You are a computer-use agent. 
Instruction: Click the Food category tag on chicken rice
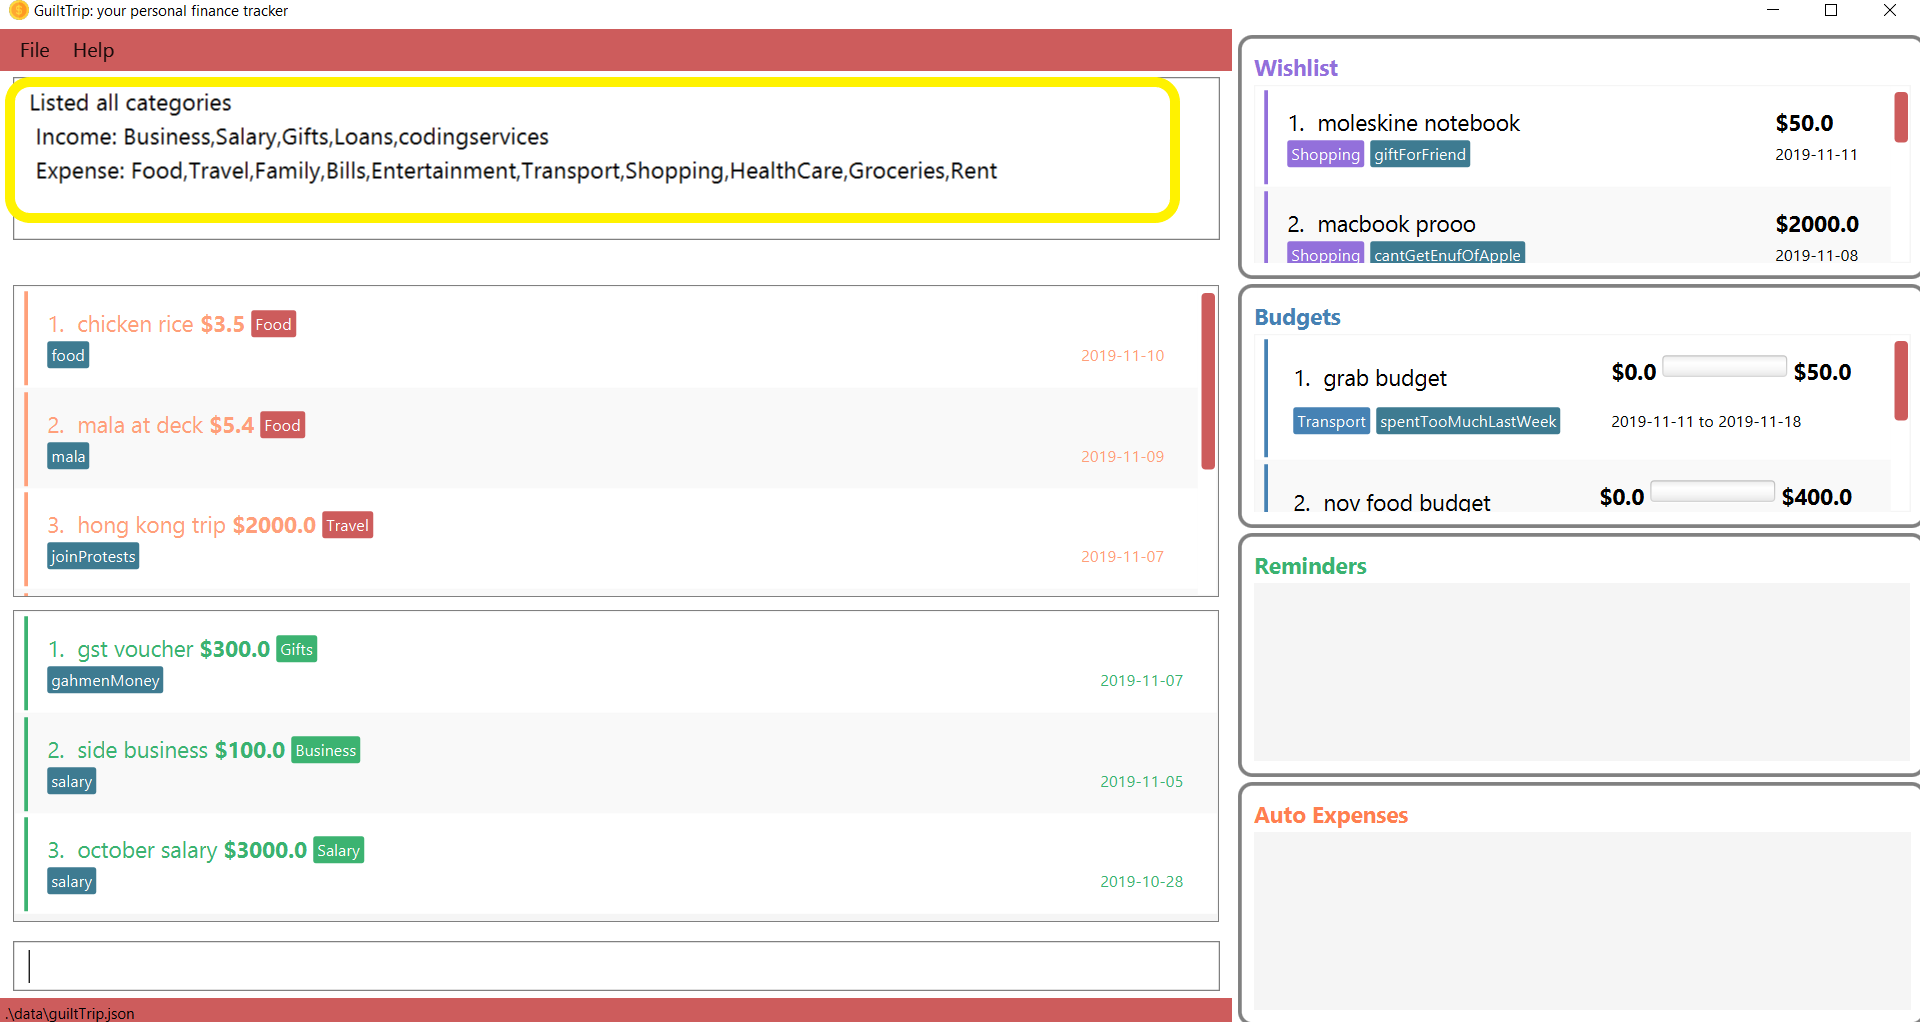(x=273, y=324)
